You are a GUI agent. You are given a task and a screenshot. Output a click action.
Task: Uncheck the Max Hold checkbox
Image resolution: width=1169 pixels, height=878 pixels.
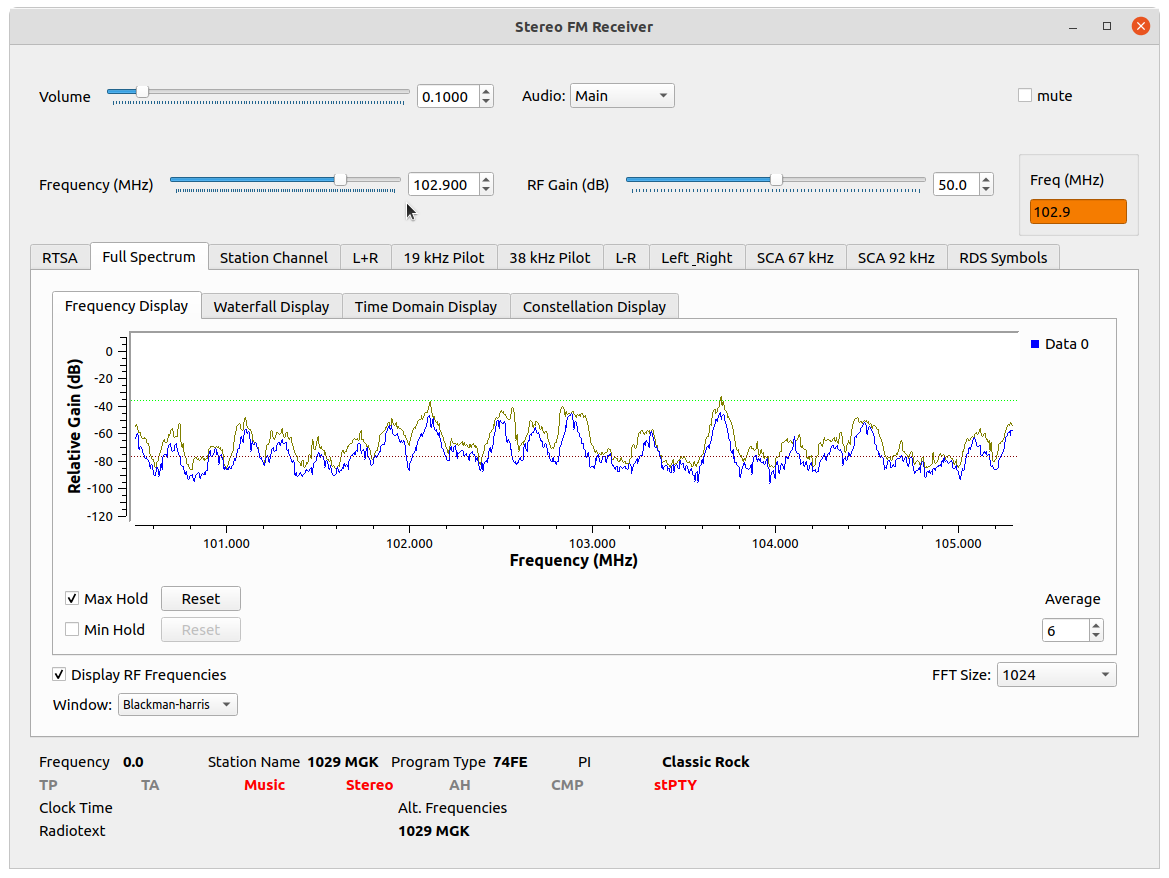[x=72, y=599]
